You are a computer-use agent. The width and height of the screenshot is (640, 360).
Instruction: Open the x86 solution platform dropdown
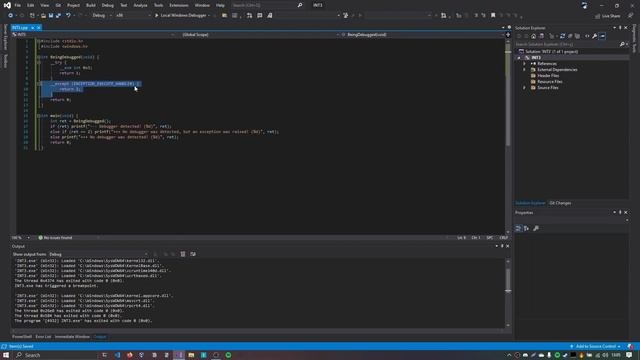132,16
